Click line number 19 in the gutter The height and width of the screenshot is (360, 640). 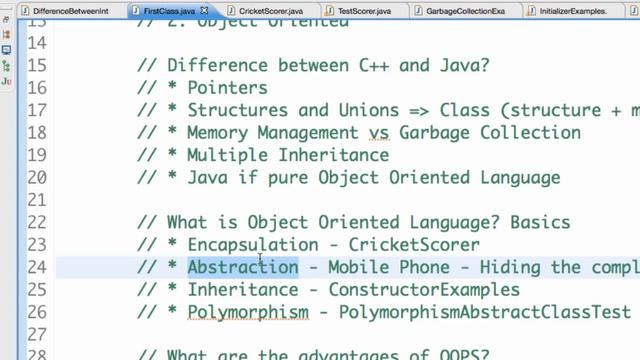pyautogui.click(x=37, y=155)
